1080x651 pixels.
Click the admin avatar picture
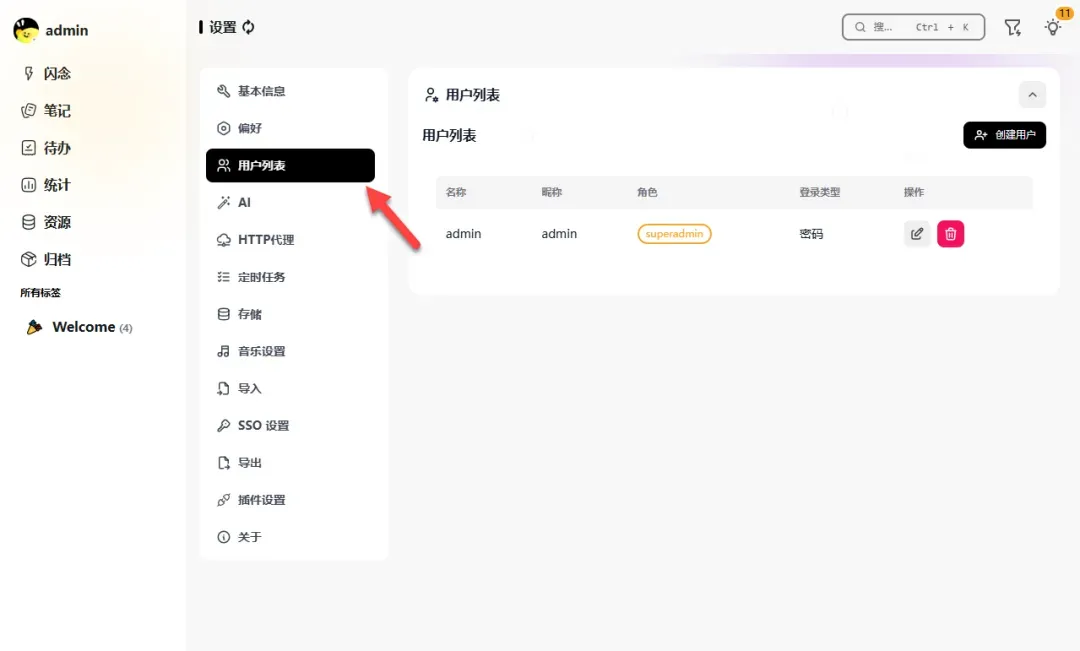26,30
